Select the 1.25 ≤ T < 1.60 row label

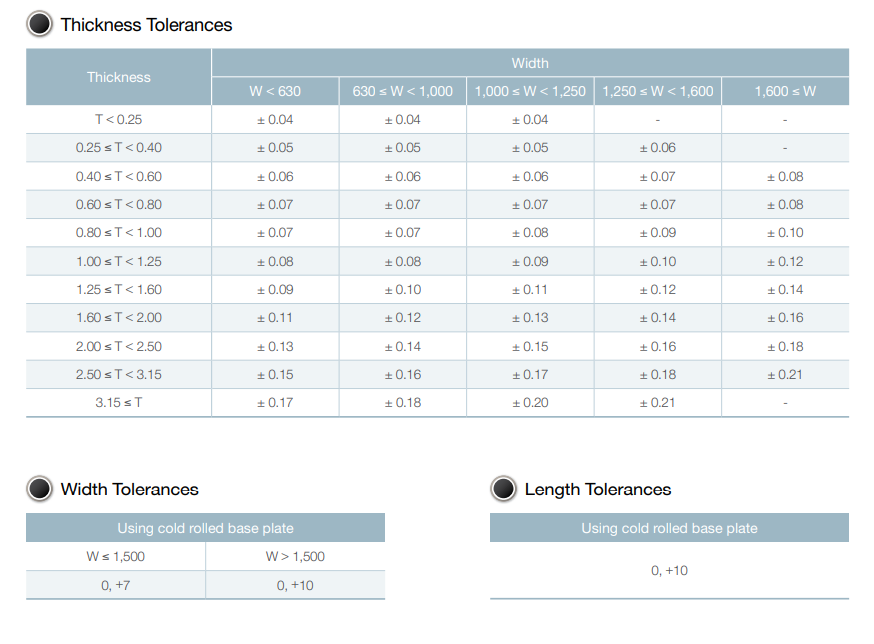click(x=119, y=289)
